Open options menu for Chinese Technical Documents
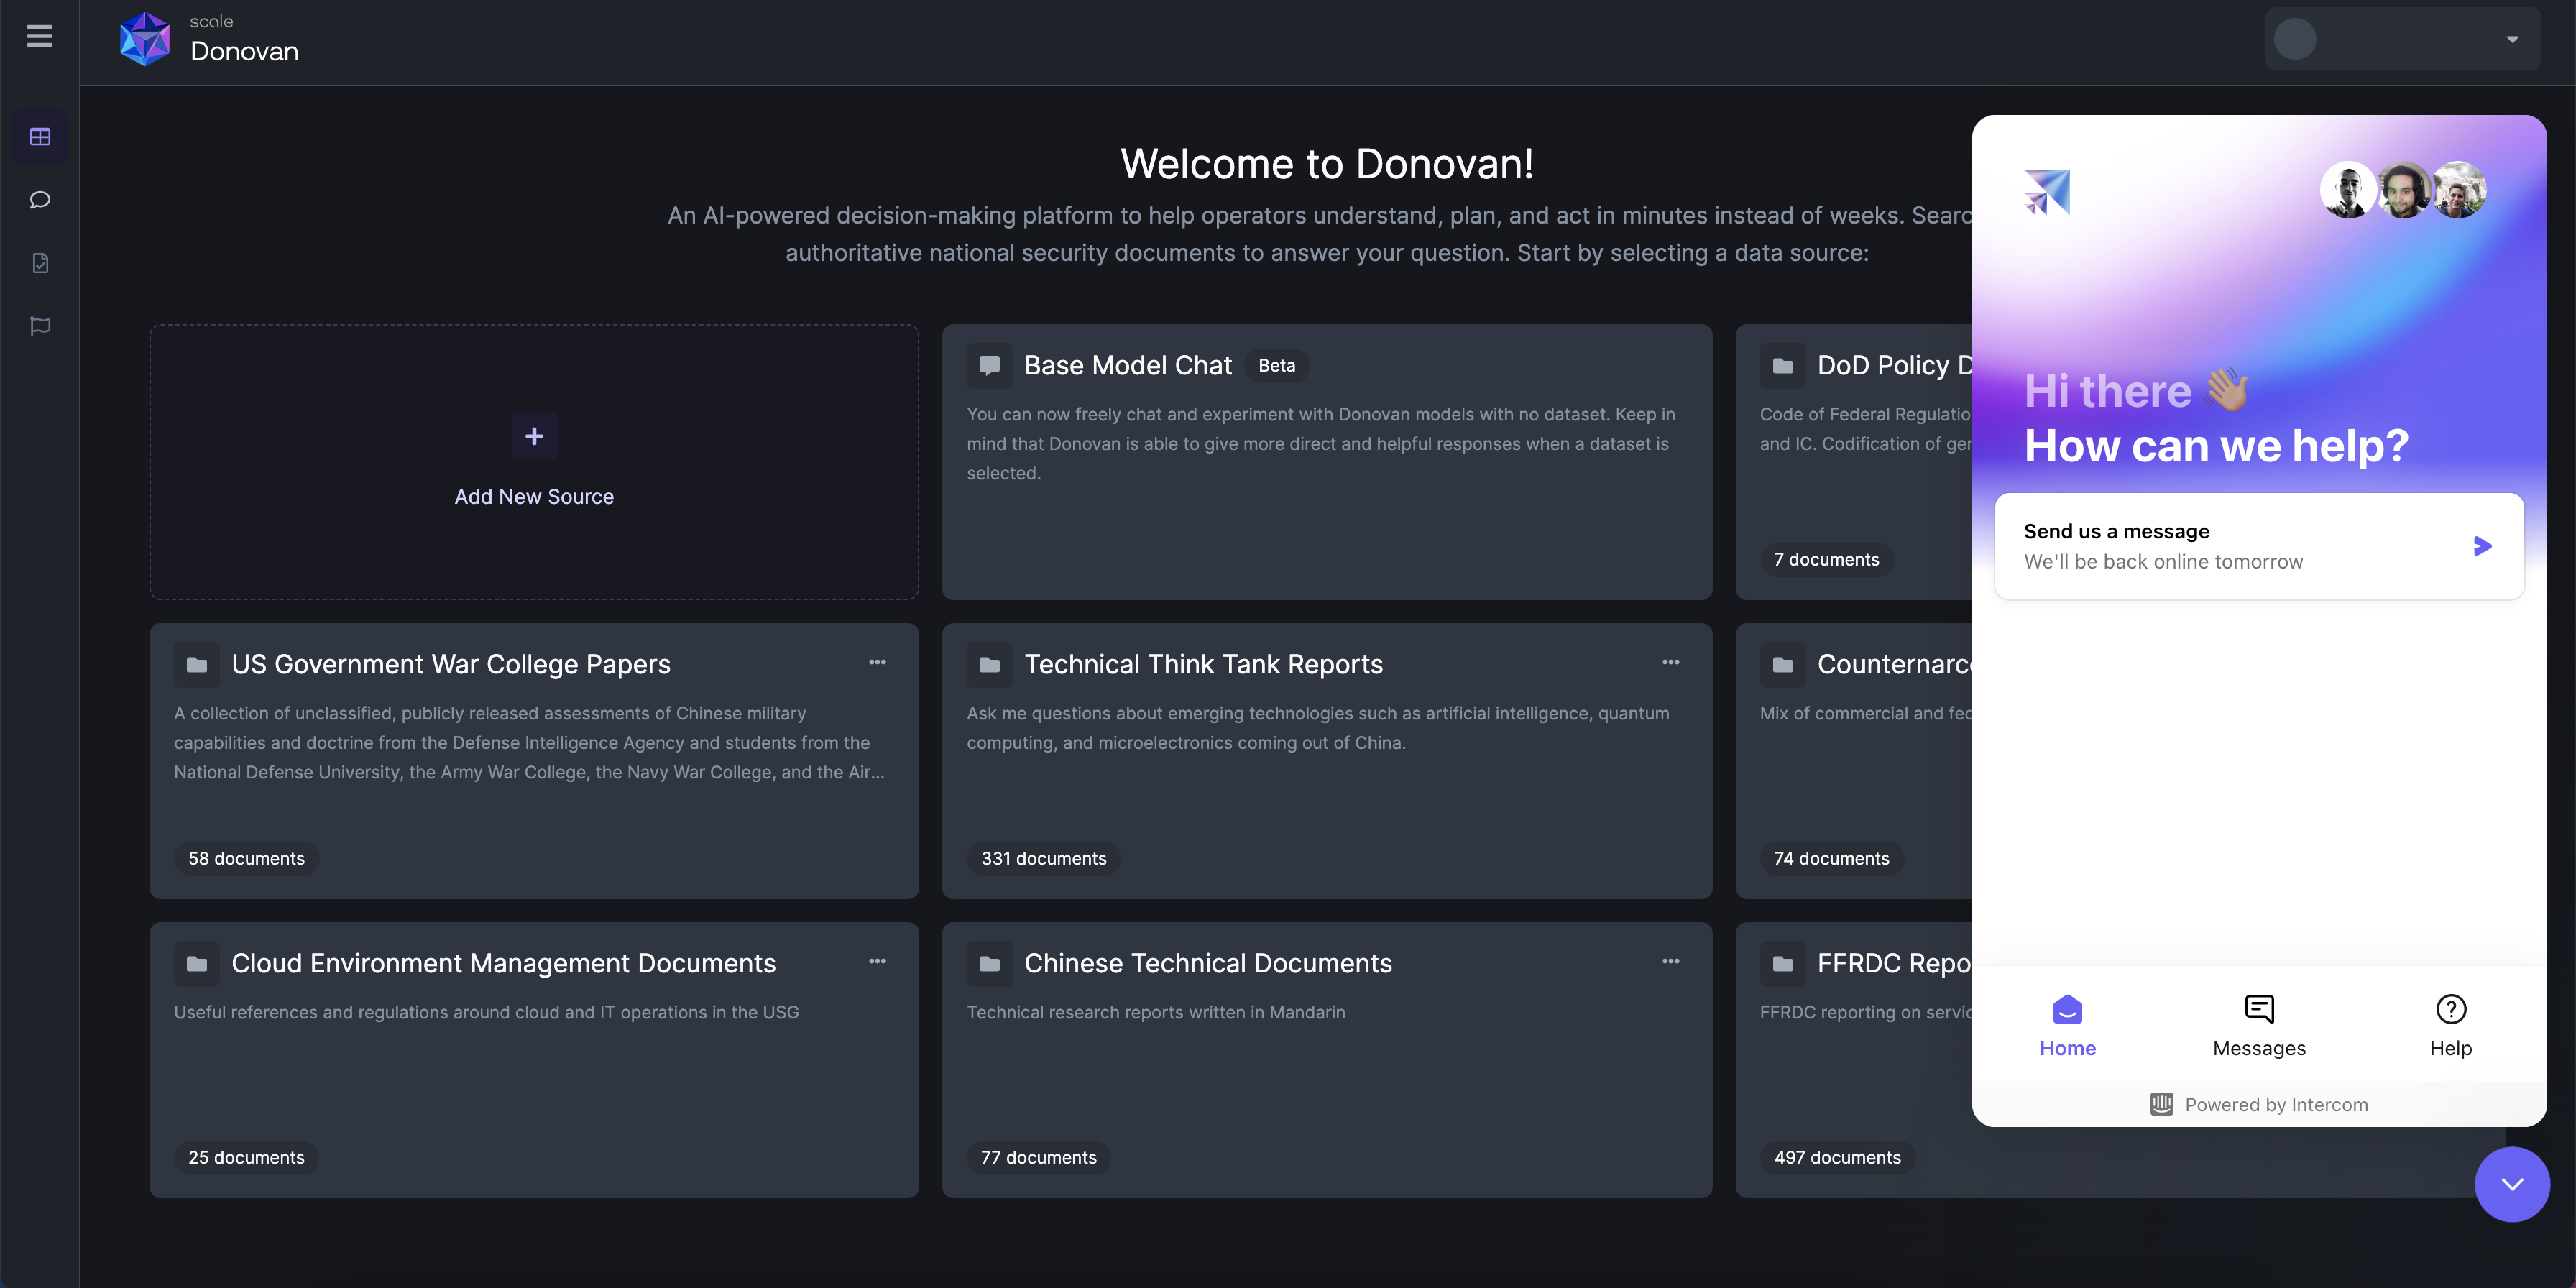Viewport: 2576px width, 1288px height. pyautogui.click(x=1670, y=961)
